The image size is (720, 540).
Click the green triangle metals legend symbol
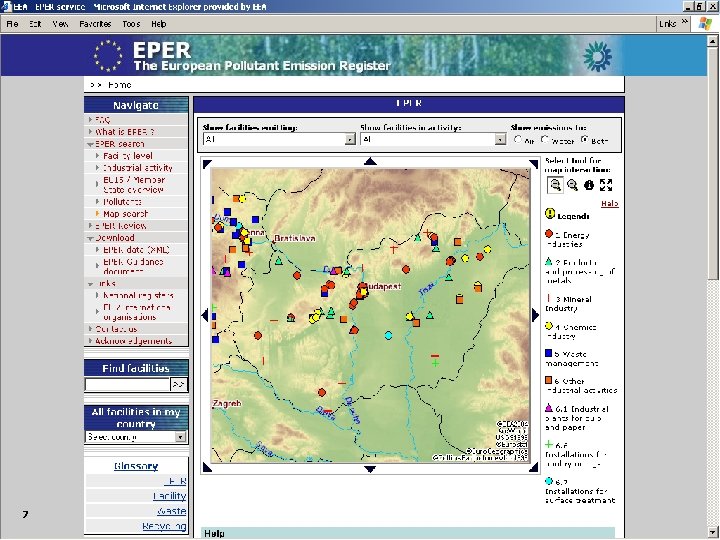[x=548, y=261]
